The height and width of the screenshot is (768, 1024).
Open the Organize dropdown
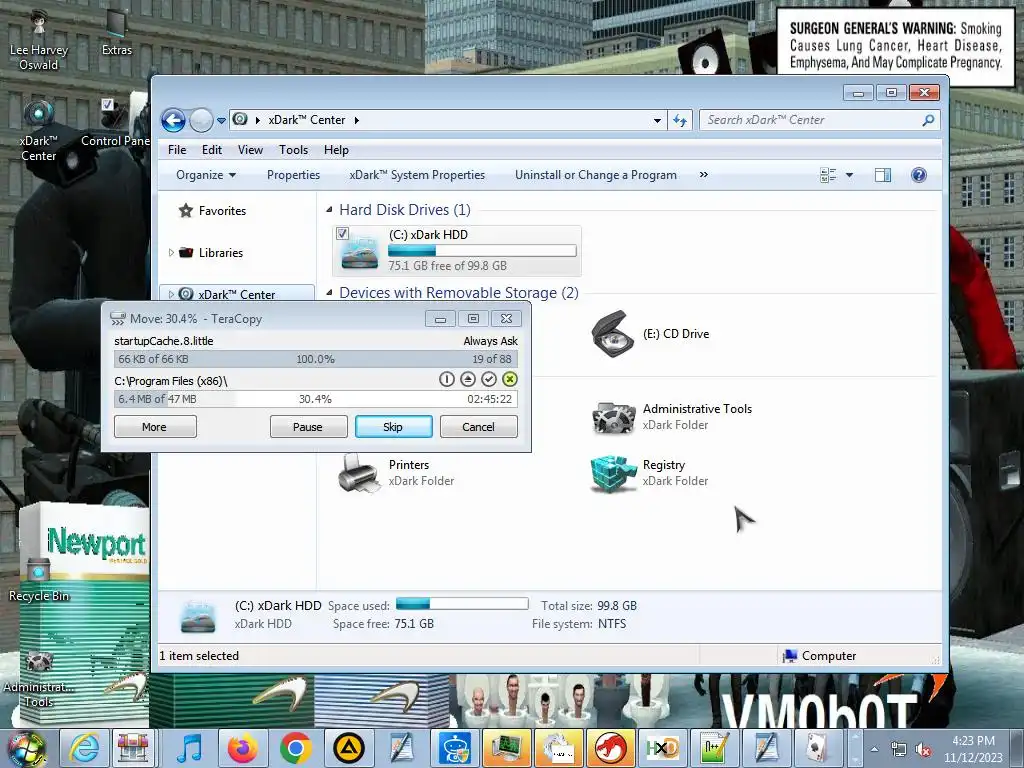click(206, 175)
